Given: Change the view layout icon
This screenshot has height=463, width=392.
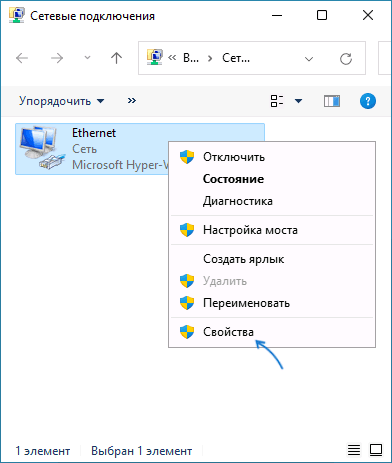Looking at the screenshot, I should pyautogui.click(x=277, y=101).
